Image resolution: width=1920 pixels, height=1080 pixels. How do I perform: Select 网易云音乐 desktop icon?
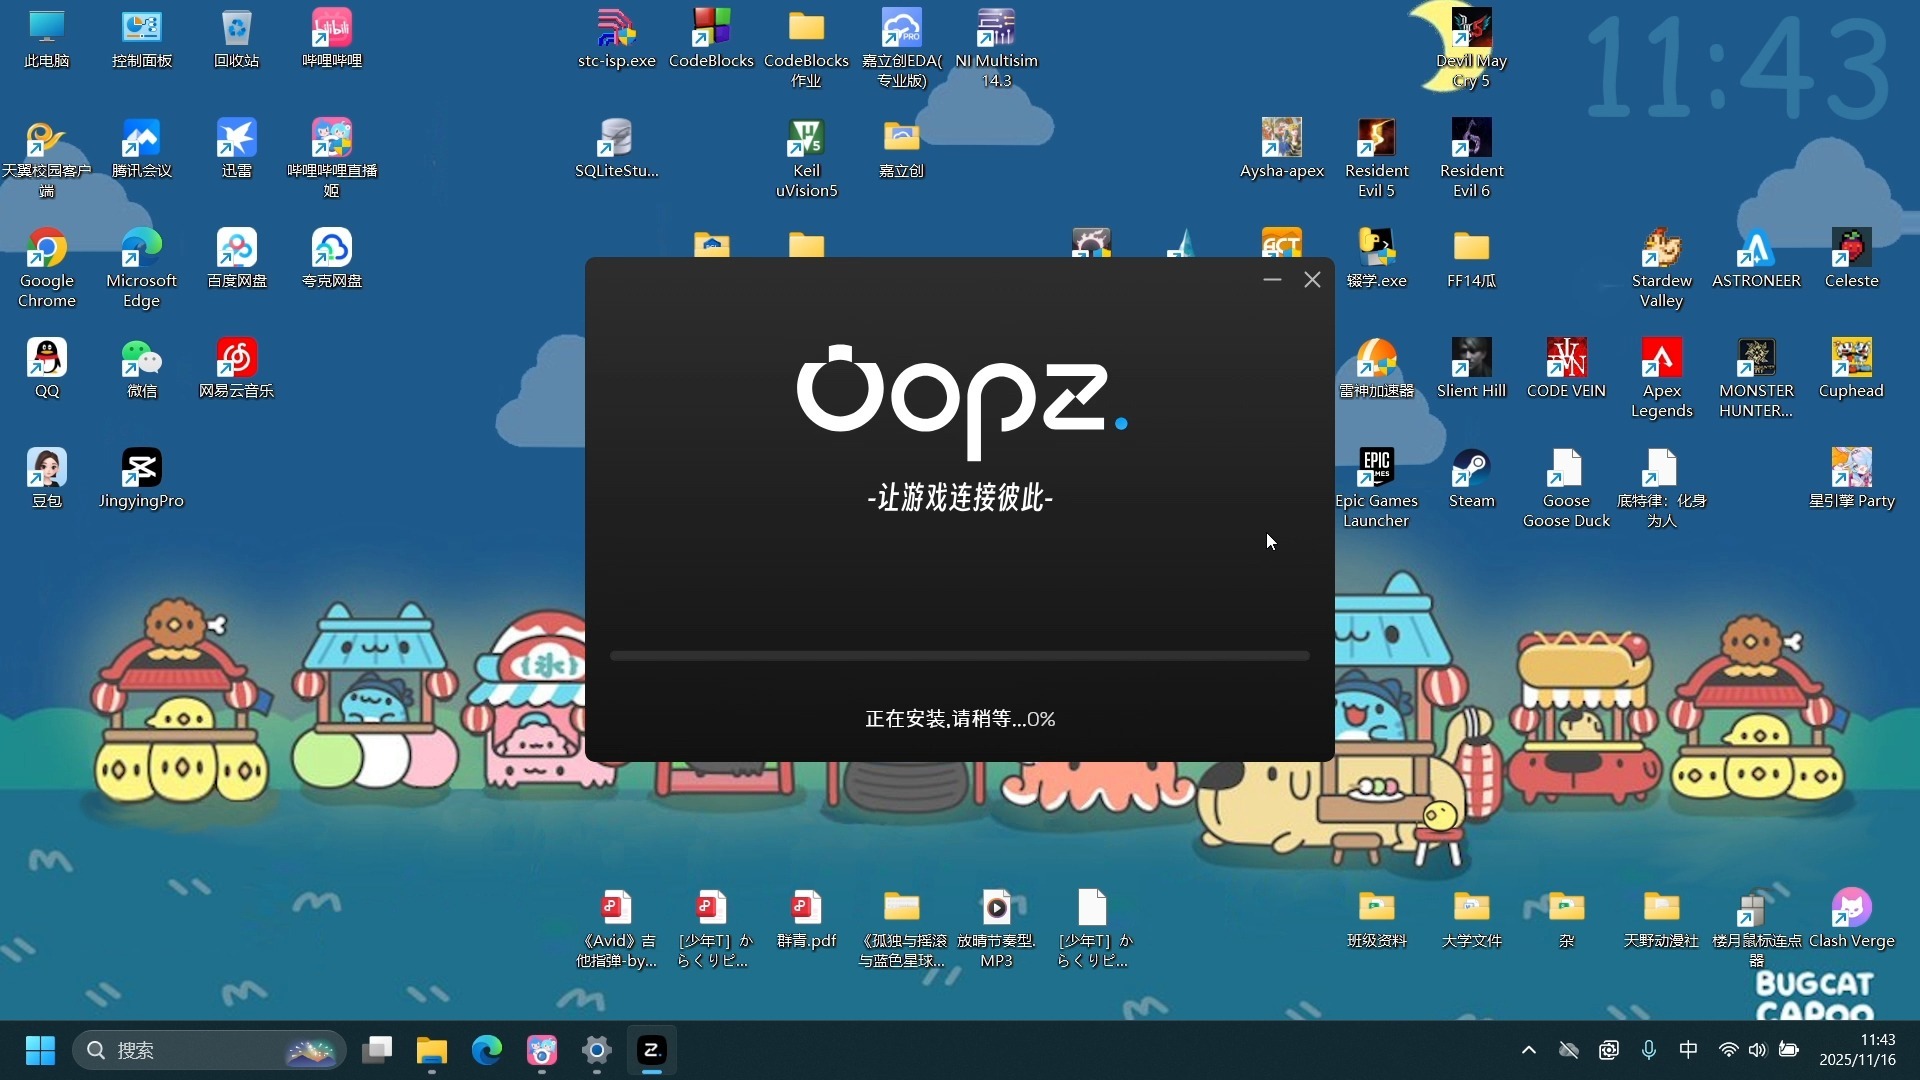click(237, 370)
